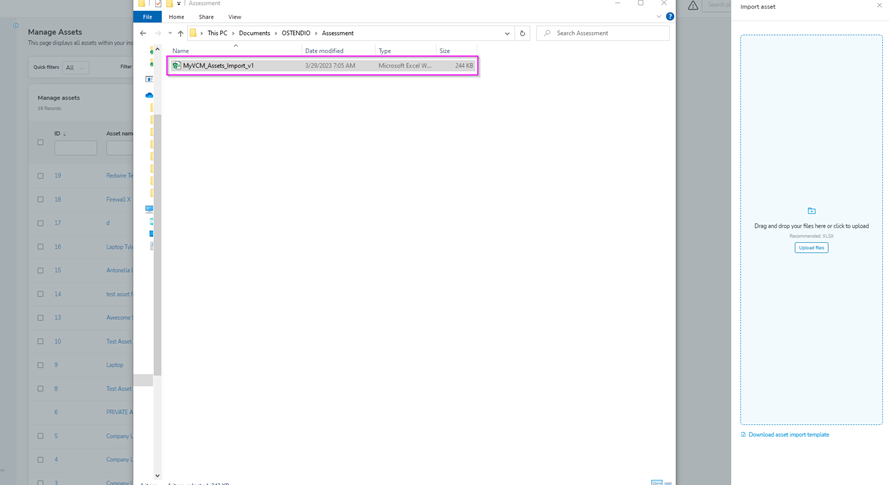Refresh the Assessment folder view

522,33
